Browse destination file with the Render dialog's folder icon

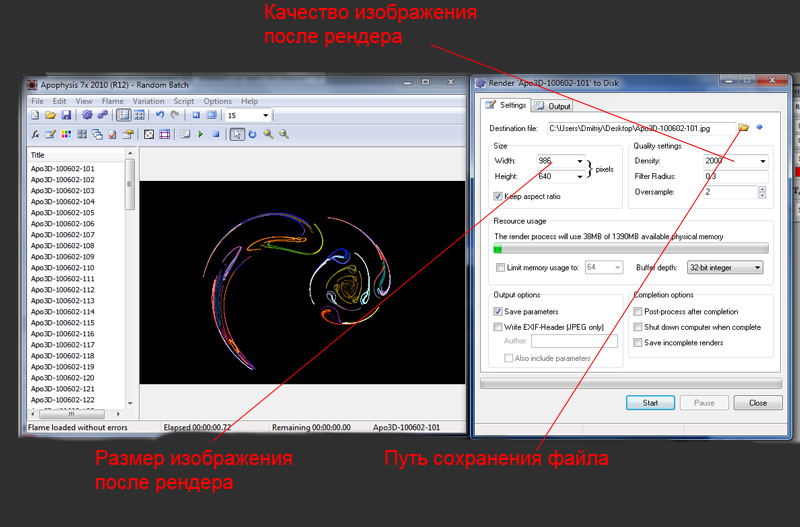(743, 128)
